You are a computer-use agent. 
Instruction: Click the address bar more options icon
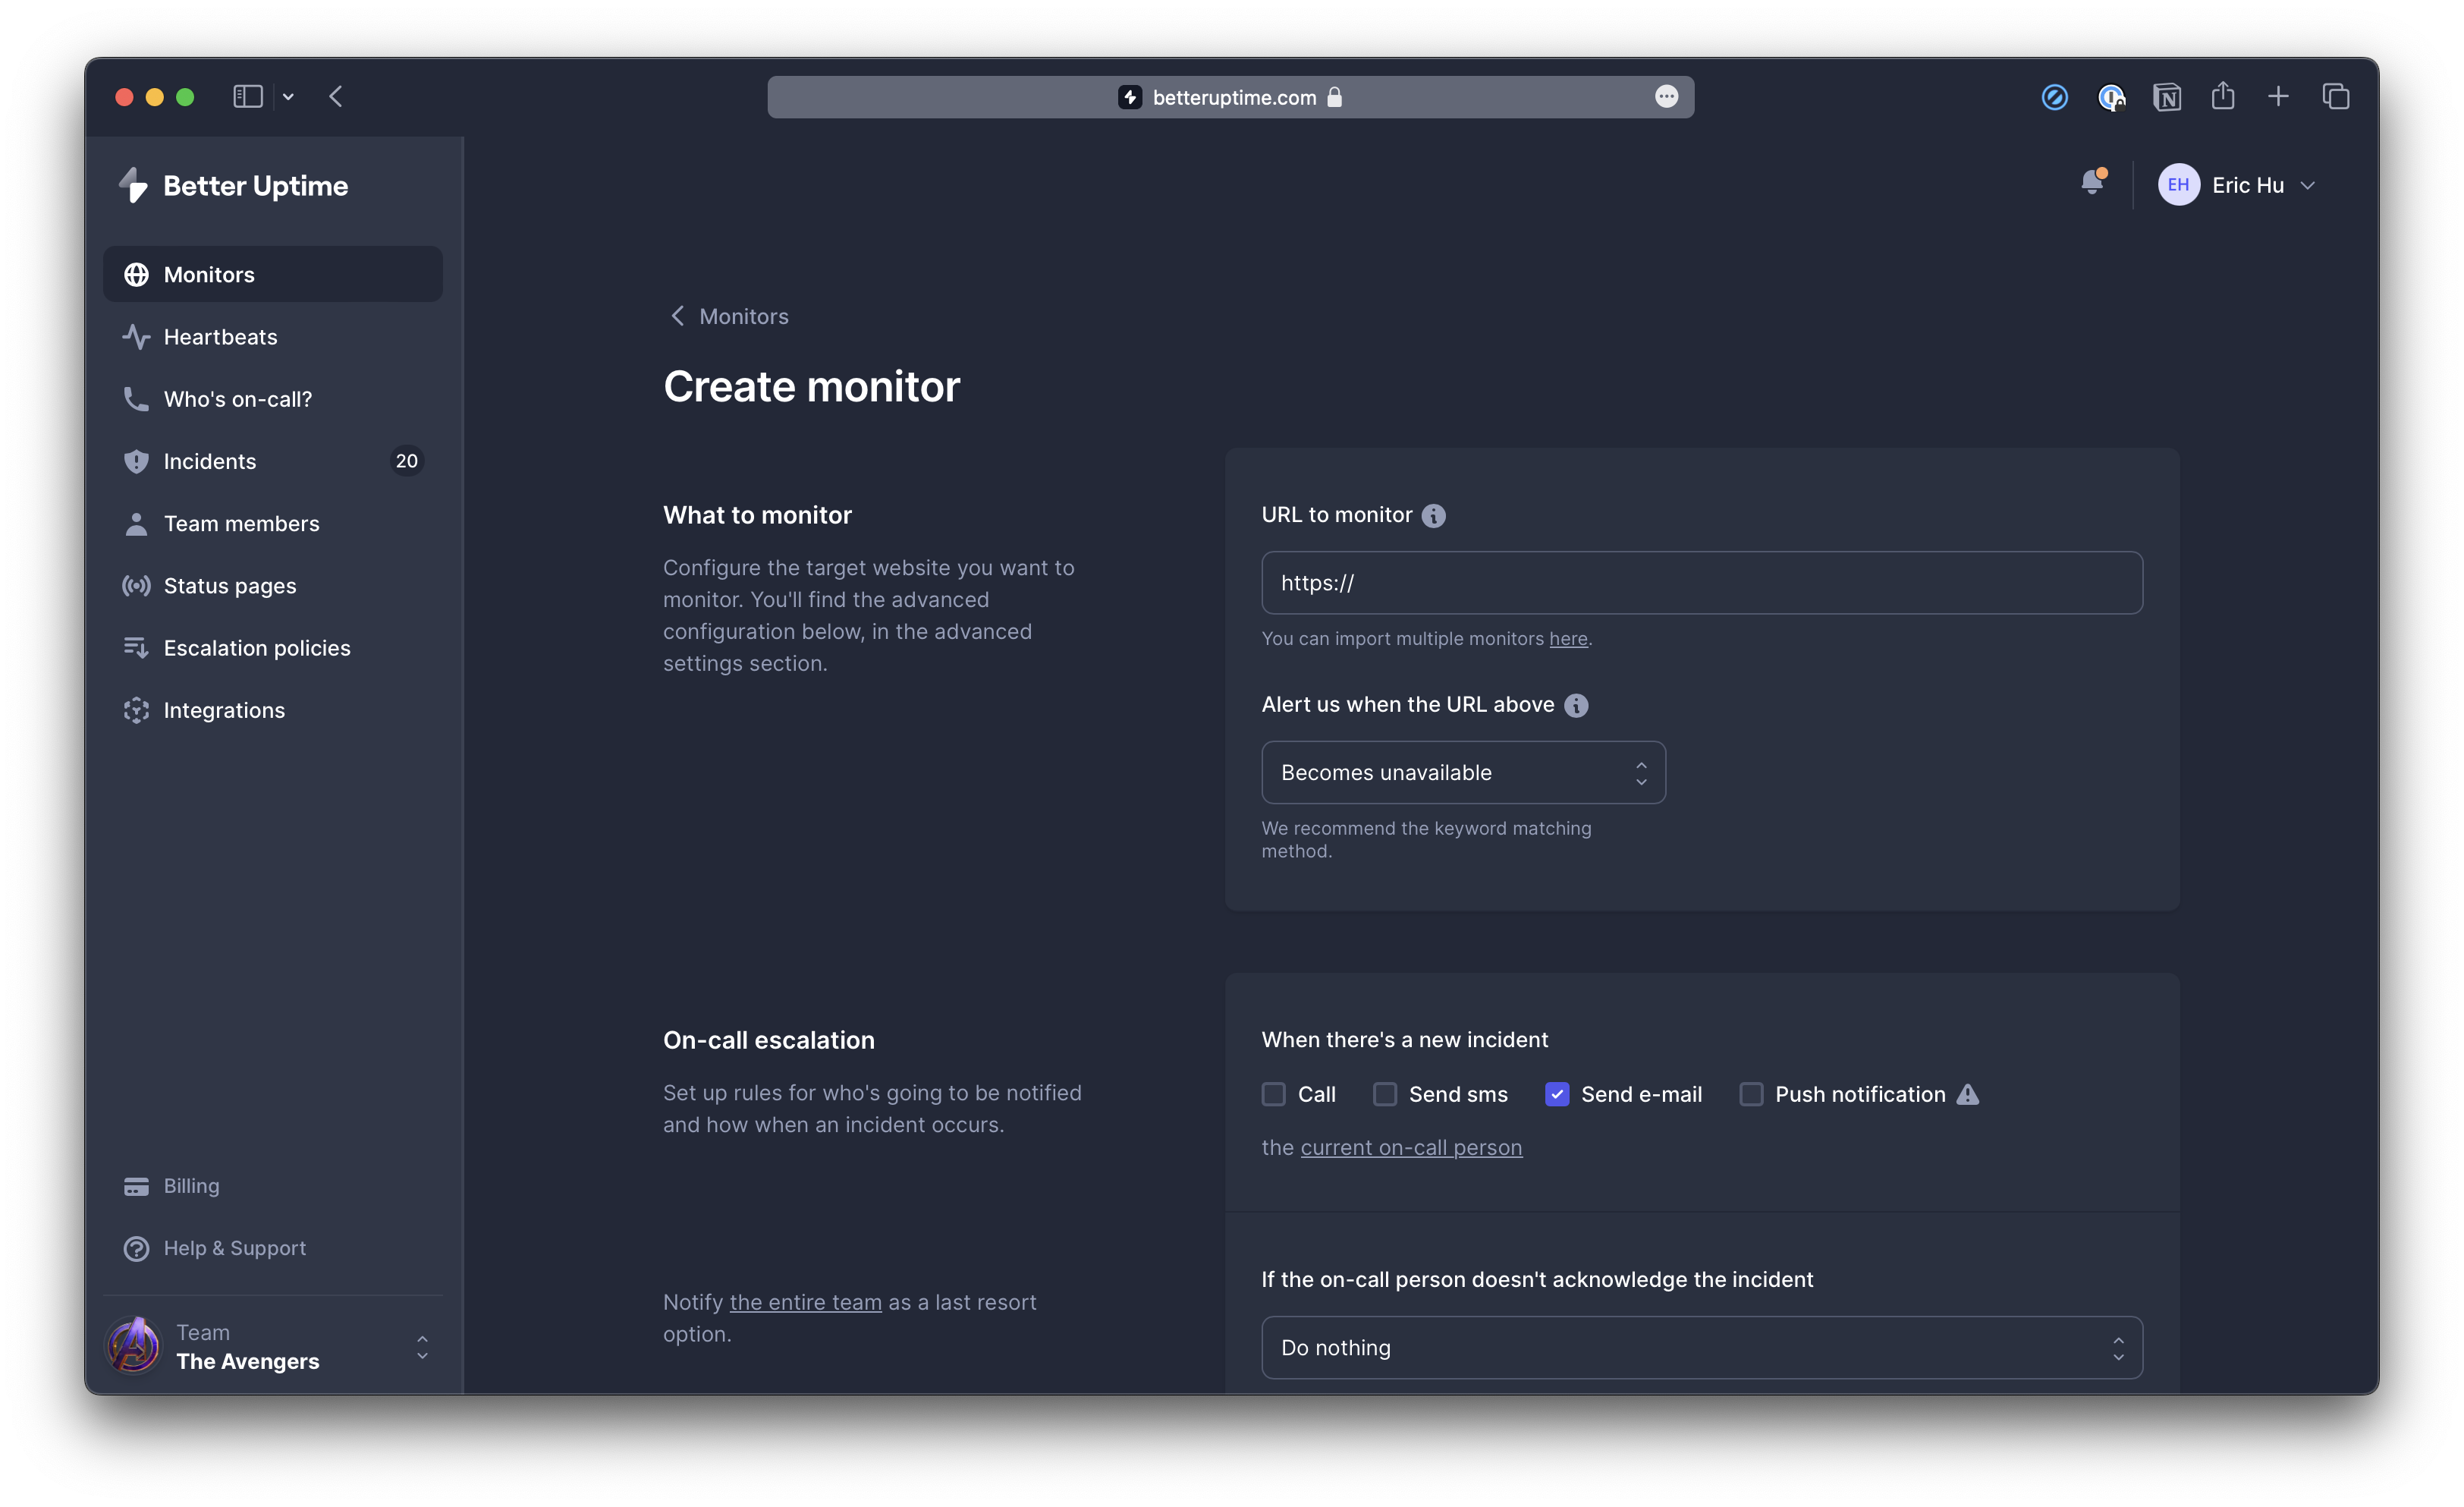pos(1666,97)
